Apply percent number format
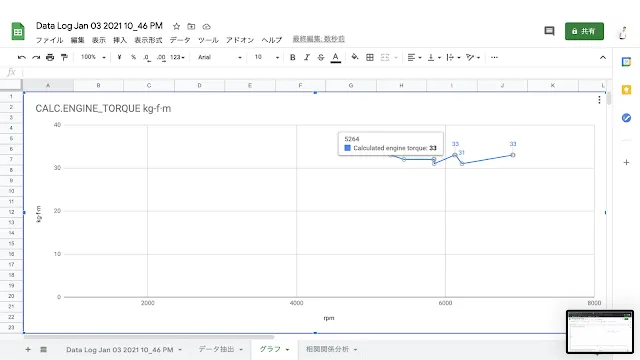The image size is (640, 360). [133, 58]
